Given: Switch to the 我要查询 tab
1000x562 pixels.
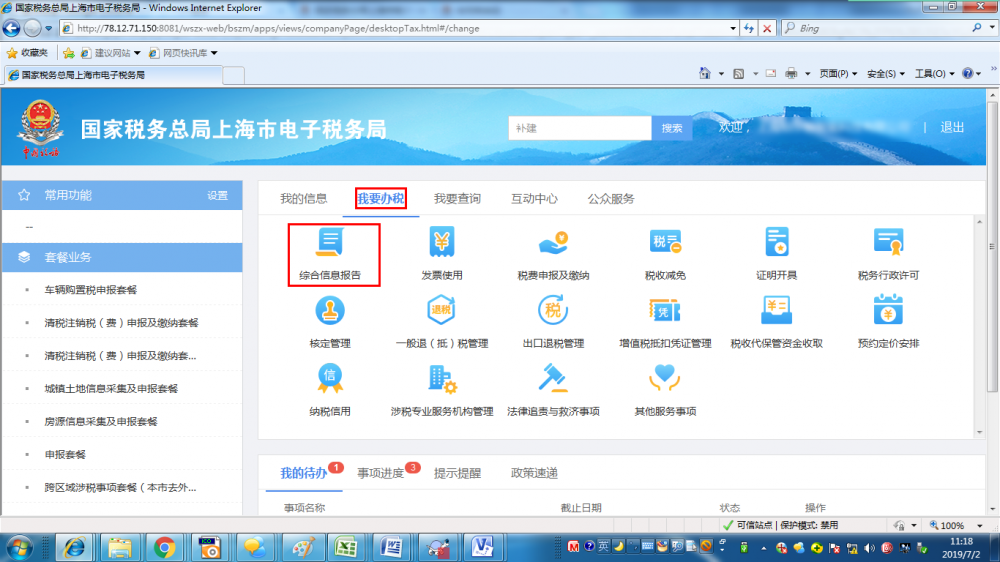Looking at the screenshot, I should tap(457, 199).
